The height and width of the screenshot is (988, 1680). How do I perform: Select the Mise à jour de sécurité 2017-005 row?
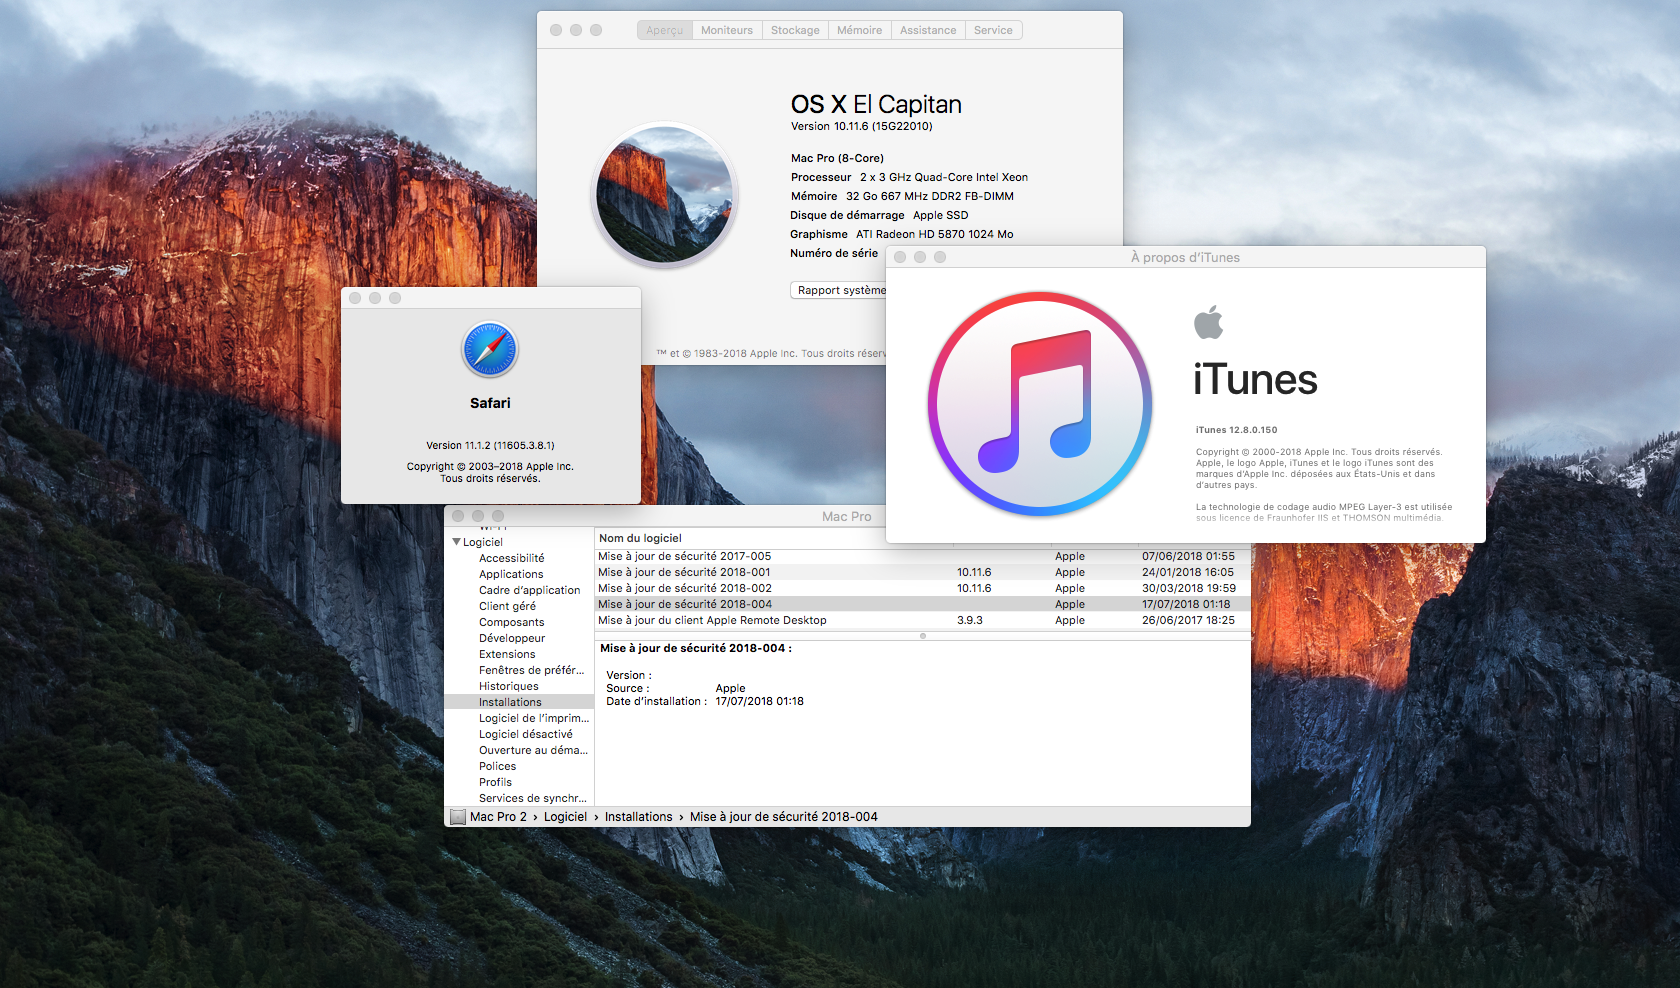pos(922,556)
